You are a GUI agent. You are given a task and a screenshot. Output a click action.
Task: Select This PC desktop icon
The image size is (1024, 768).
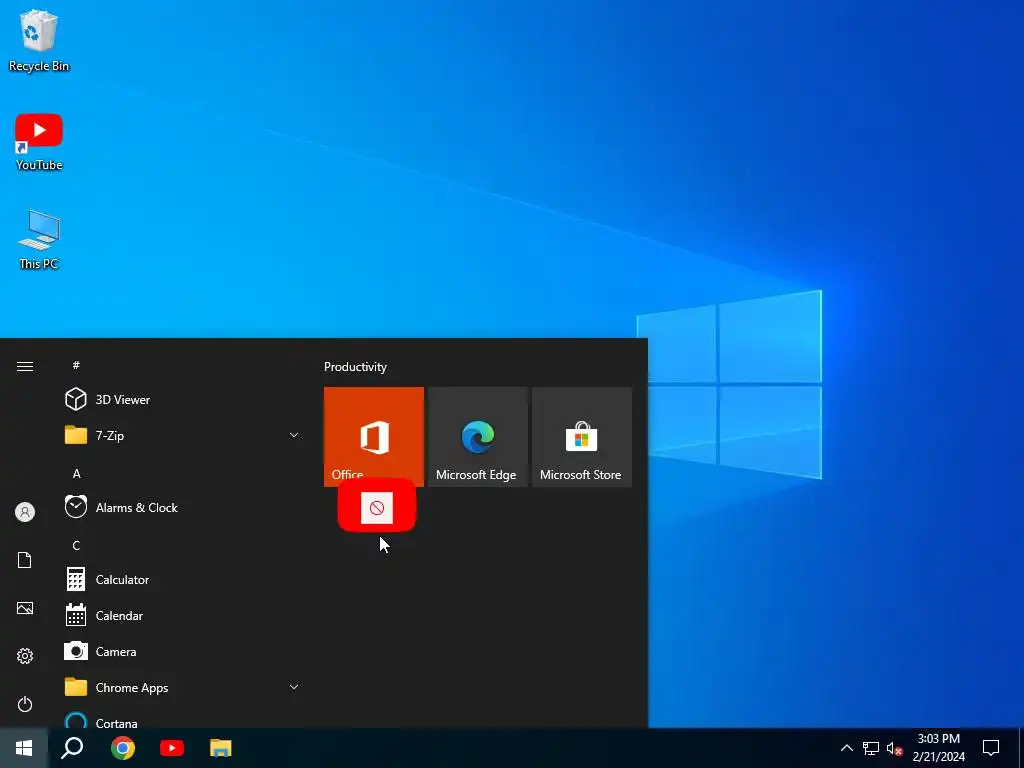pyautogui.click(x=39, y=240)
